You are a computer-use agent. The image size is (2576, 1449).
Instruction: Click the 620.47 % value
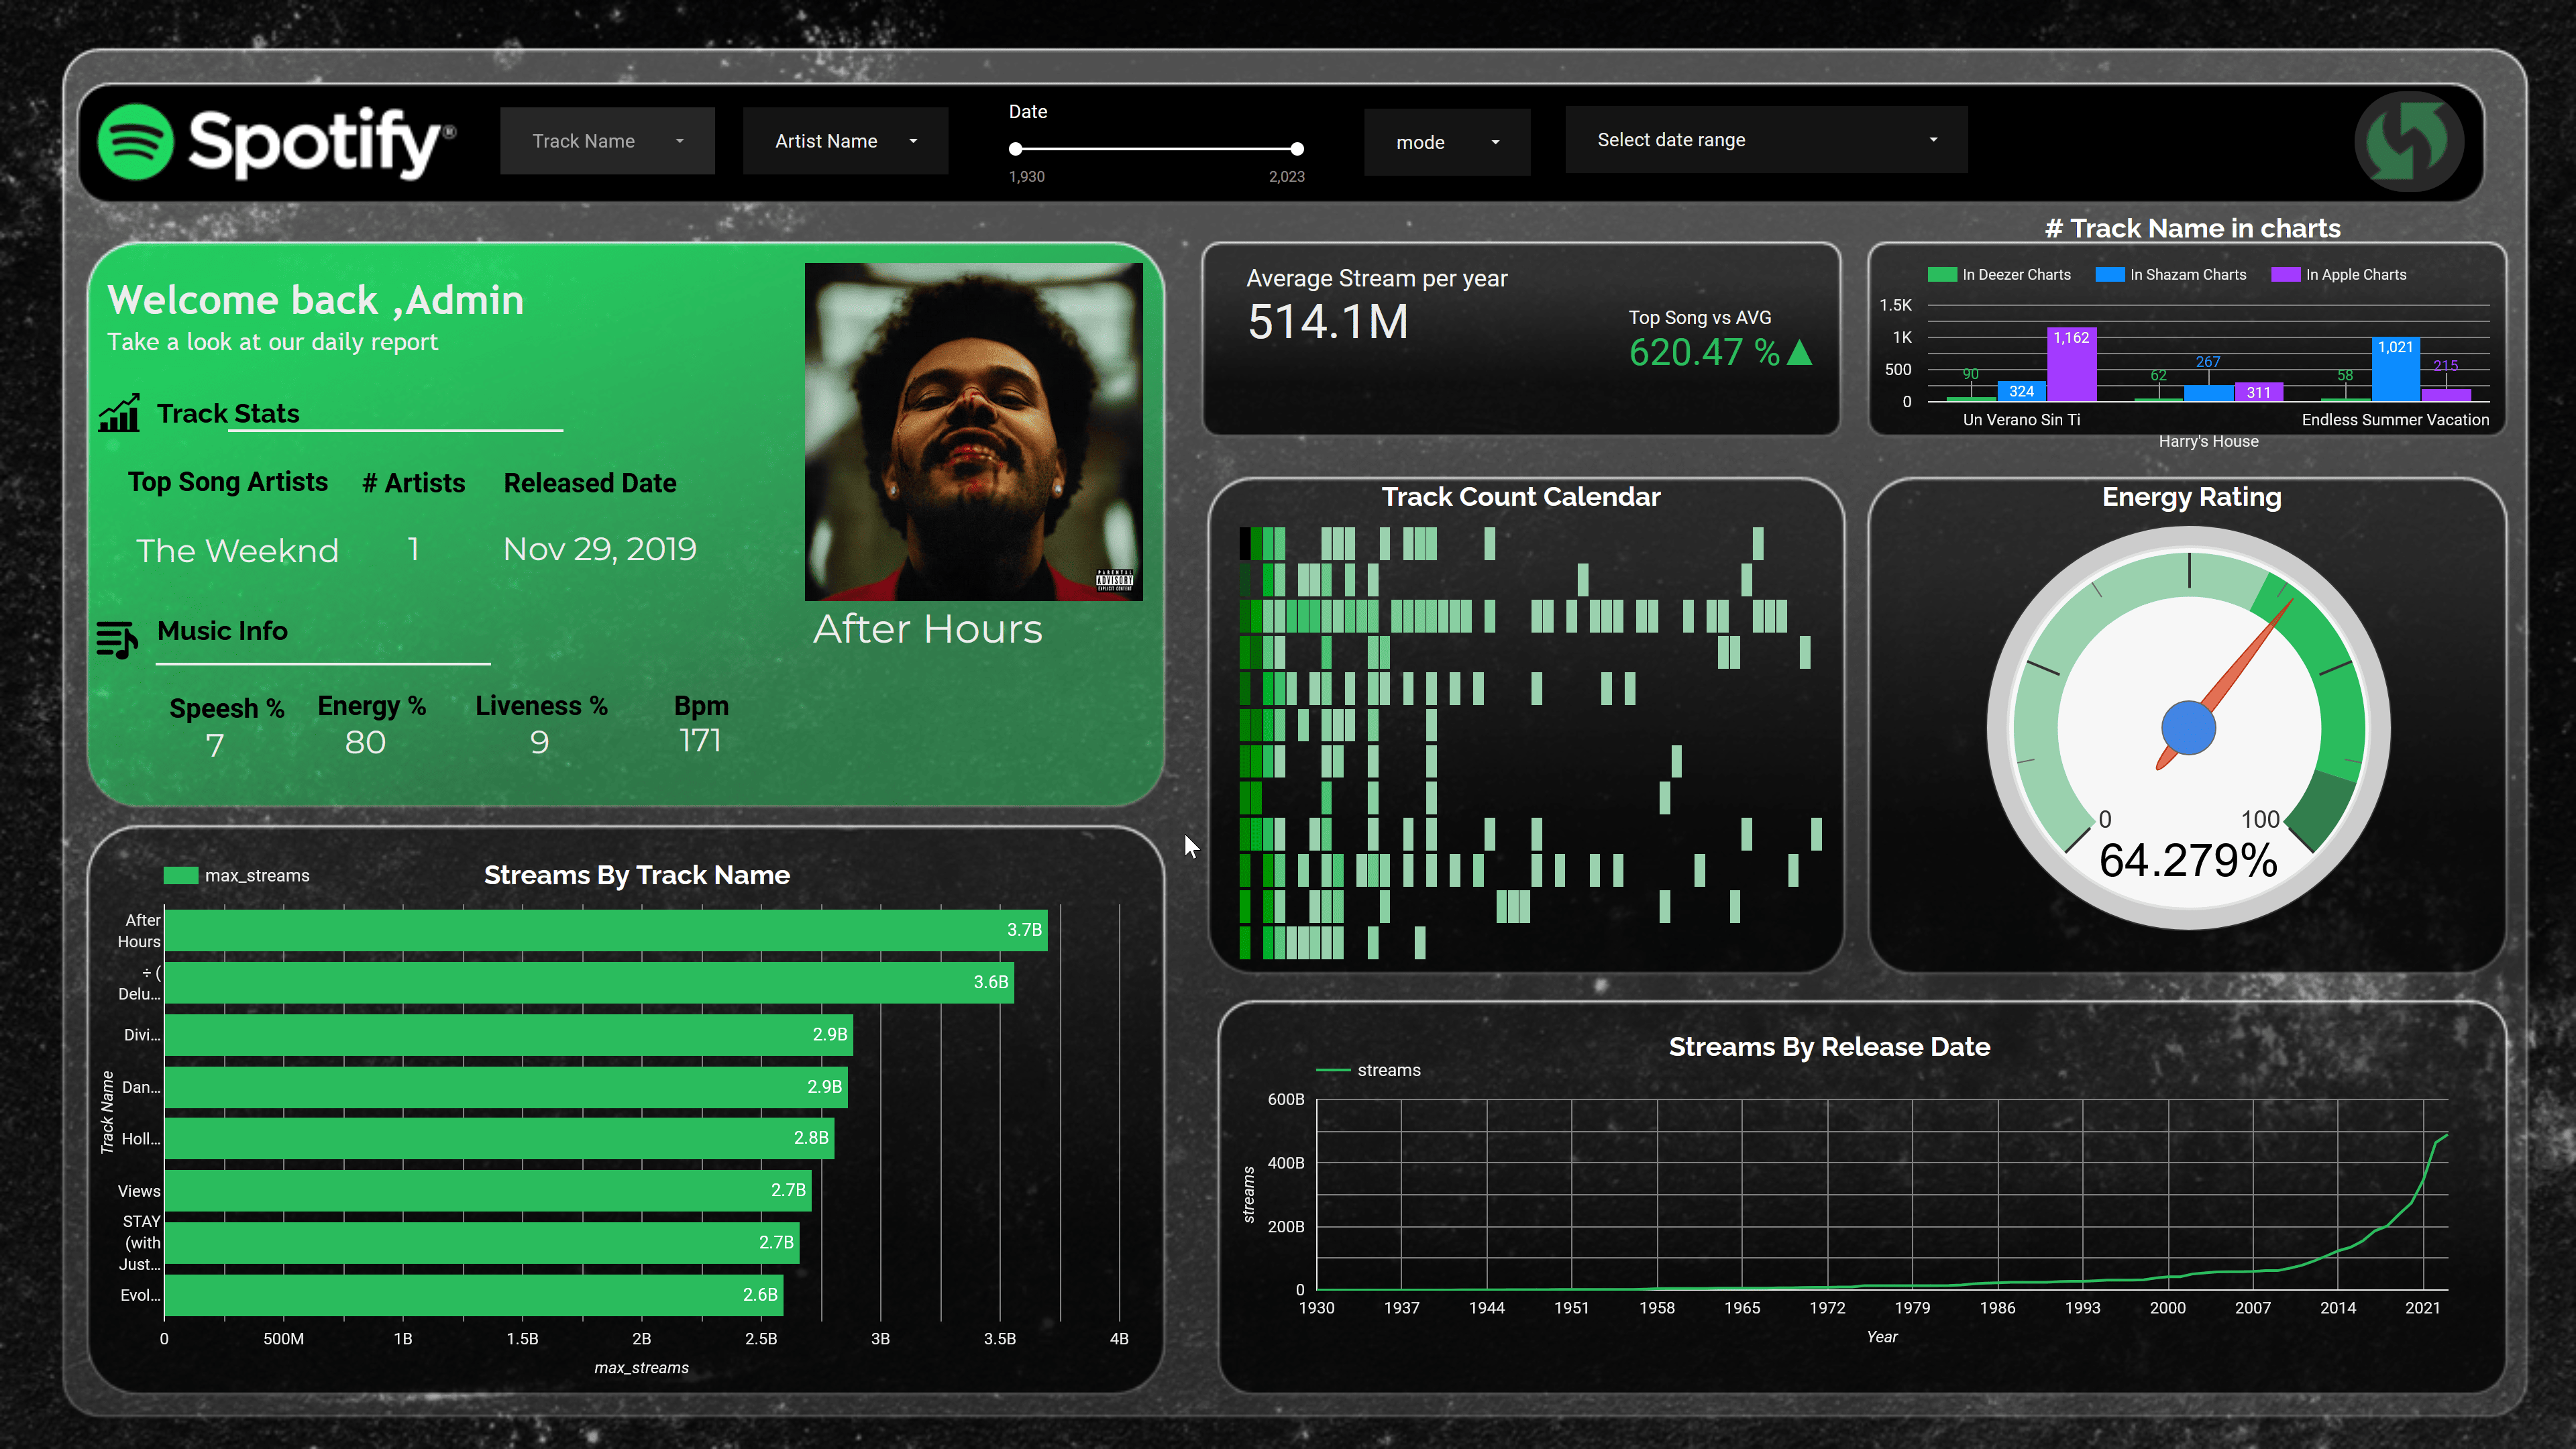(1704, 352)
